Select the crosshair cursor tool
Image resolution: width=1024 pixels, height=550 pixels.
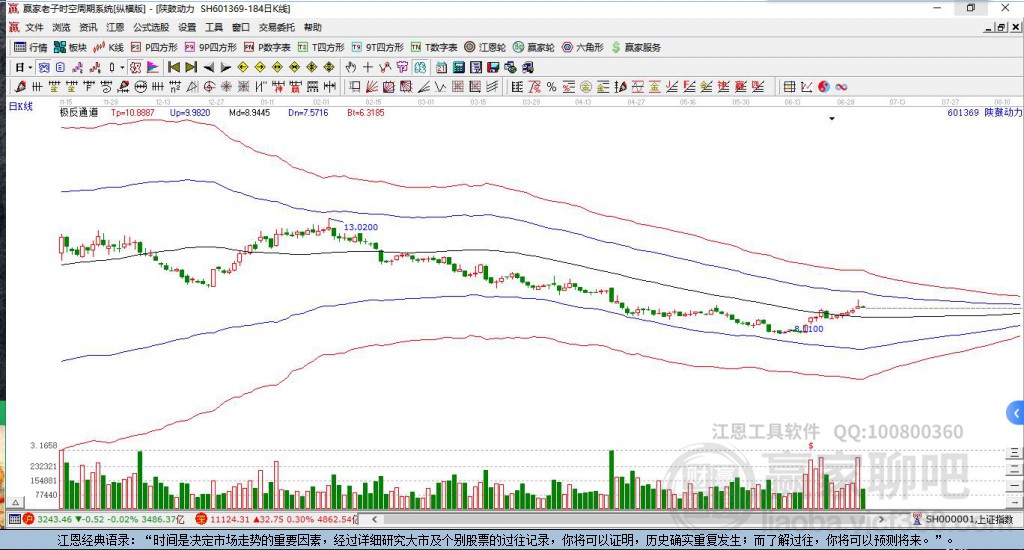(368, 67)
